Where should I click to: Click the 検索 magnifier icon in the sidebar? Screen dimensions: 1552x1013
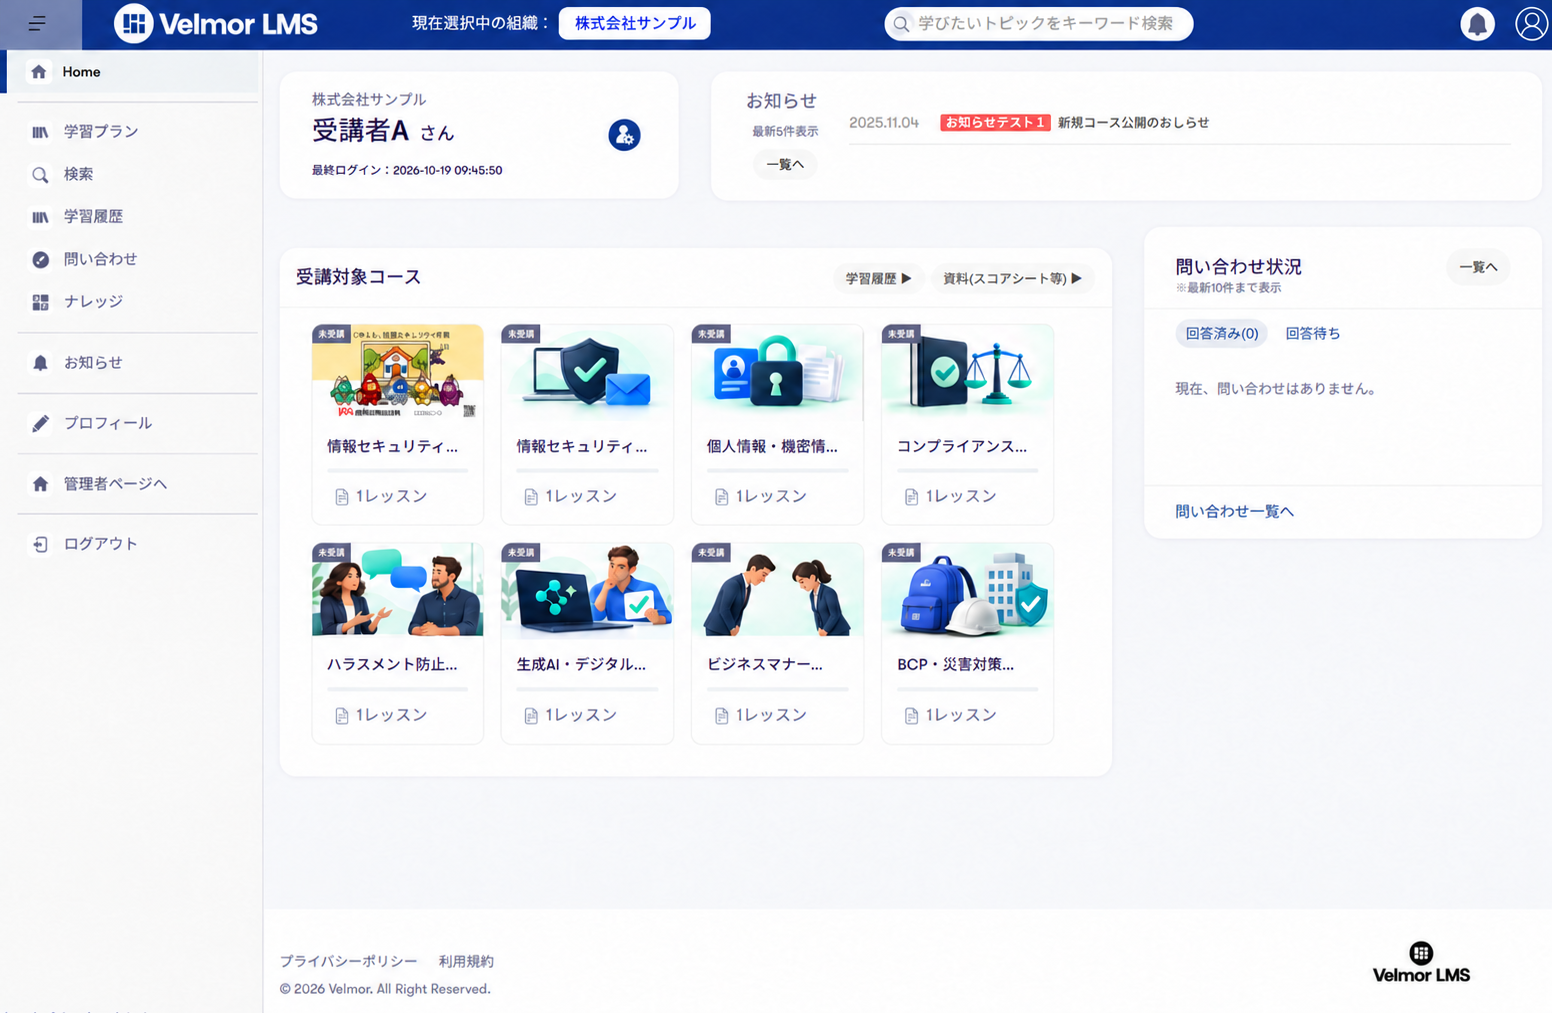pyautogui.click(x=40, y=175)
